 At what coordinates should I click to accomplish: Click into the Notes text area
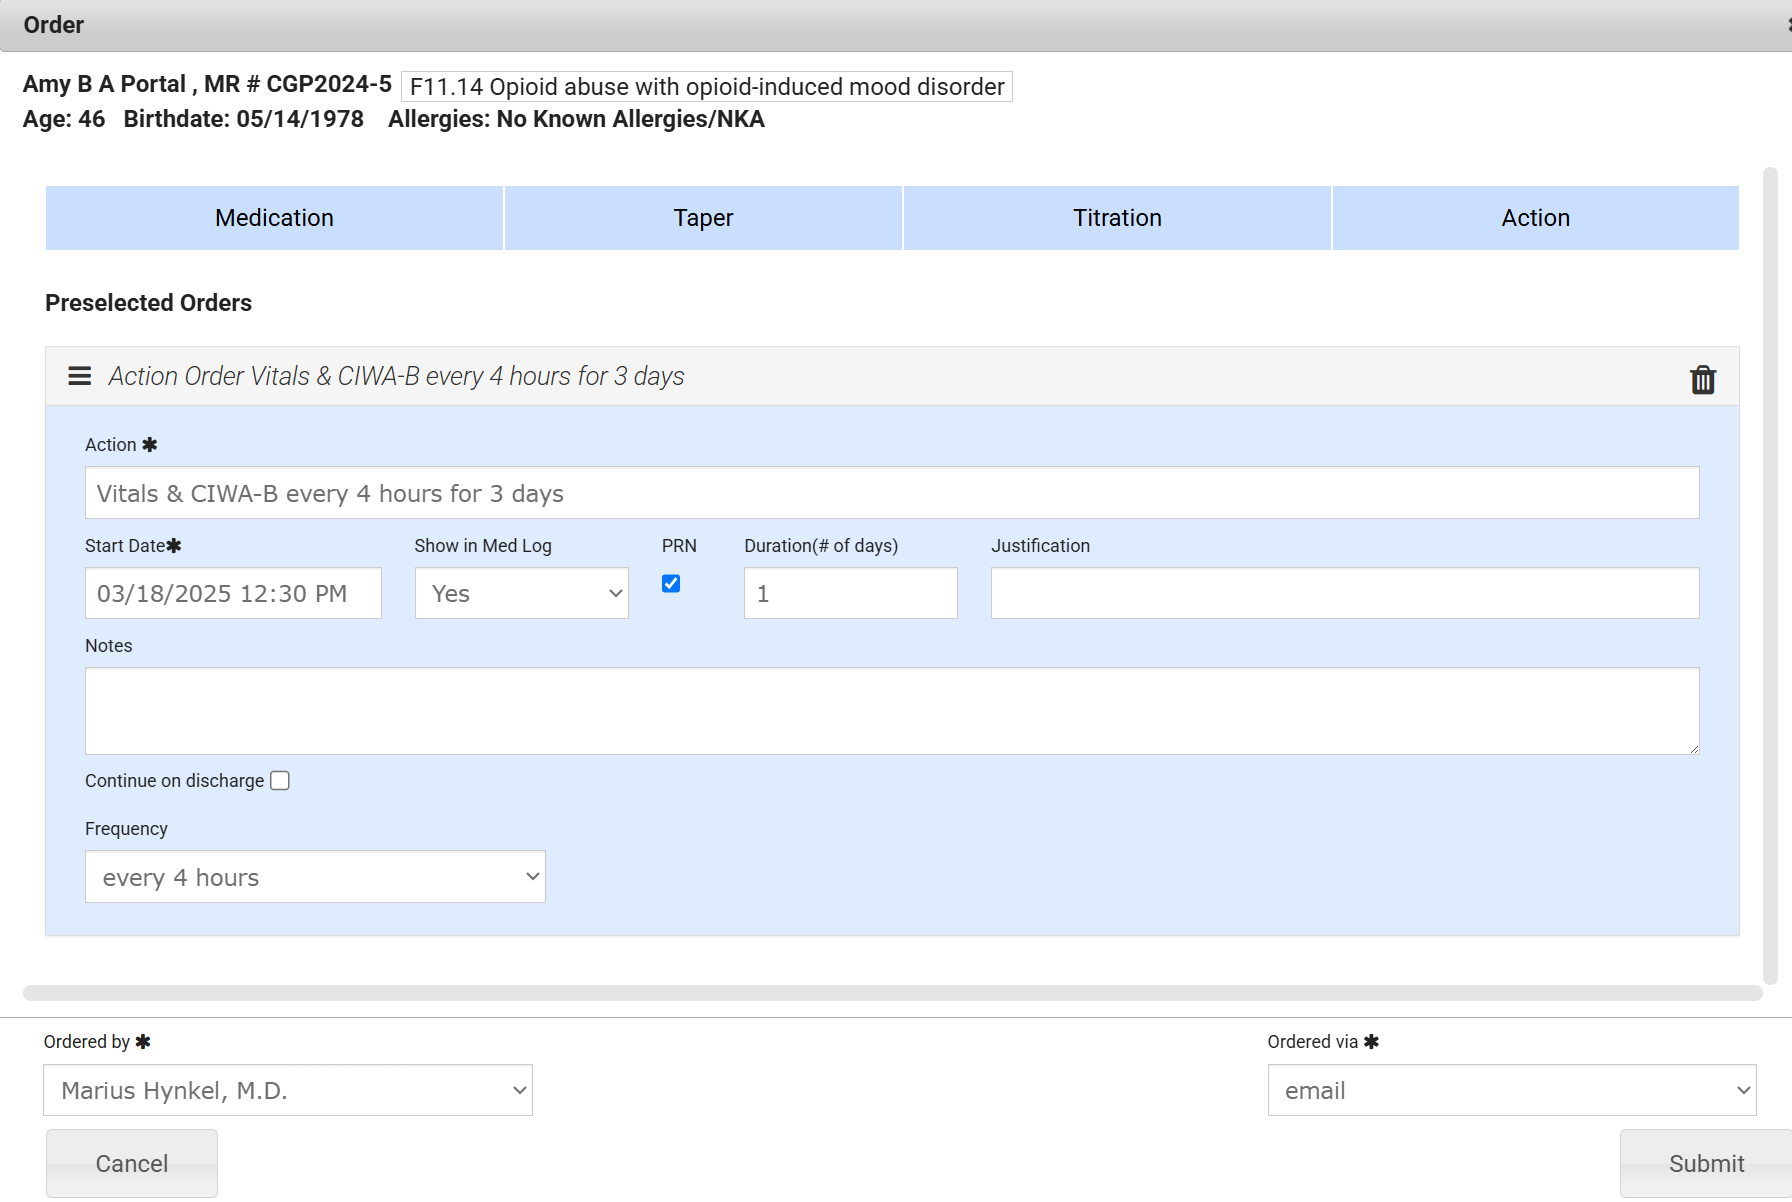tap(891, 711)
